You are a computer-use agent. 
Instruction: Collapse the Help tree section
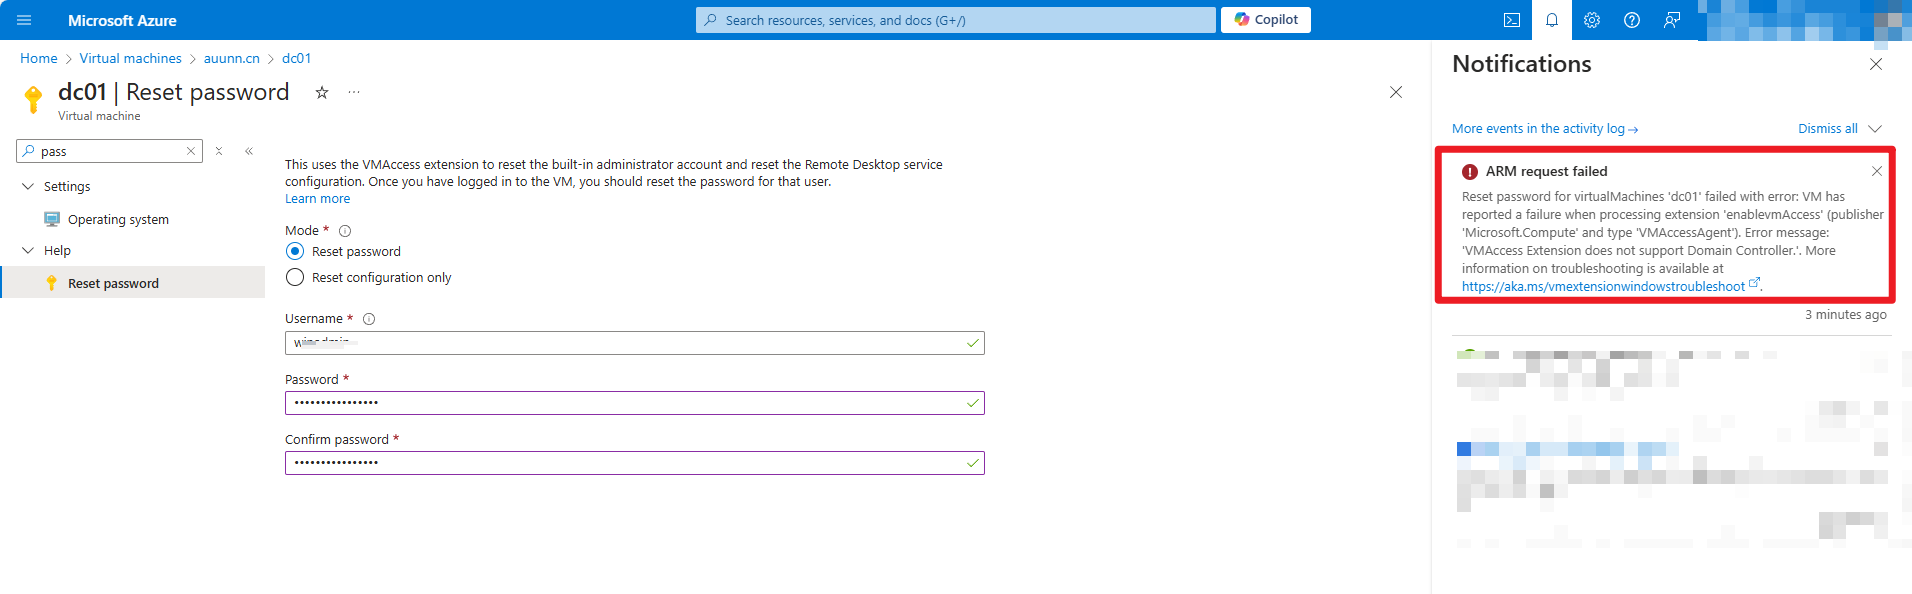tap(28, 250)
